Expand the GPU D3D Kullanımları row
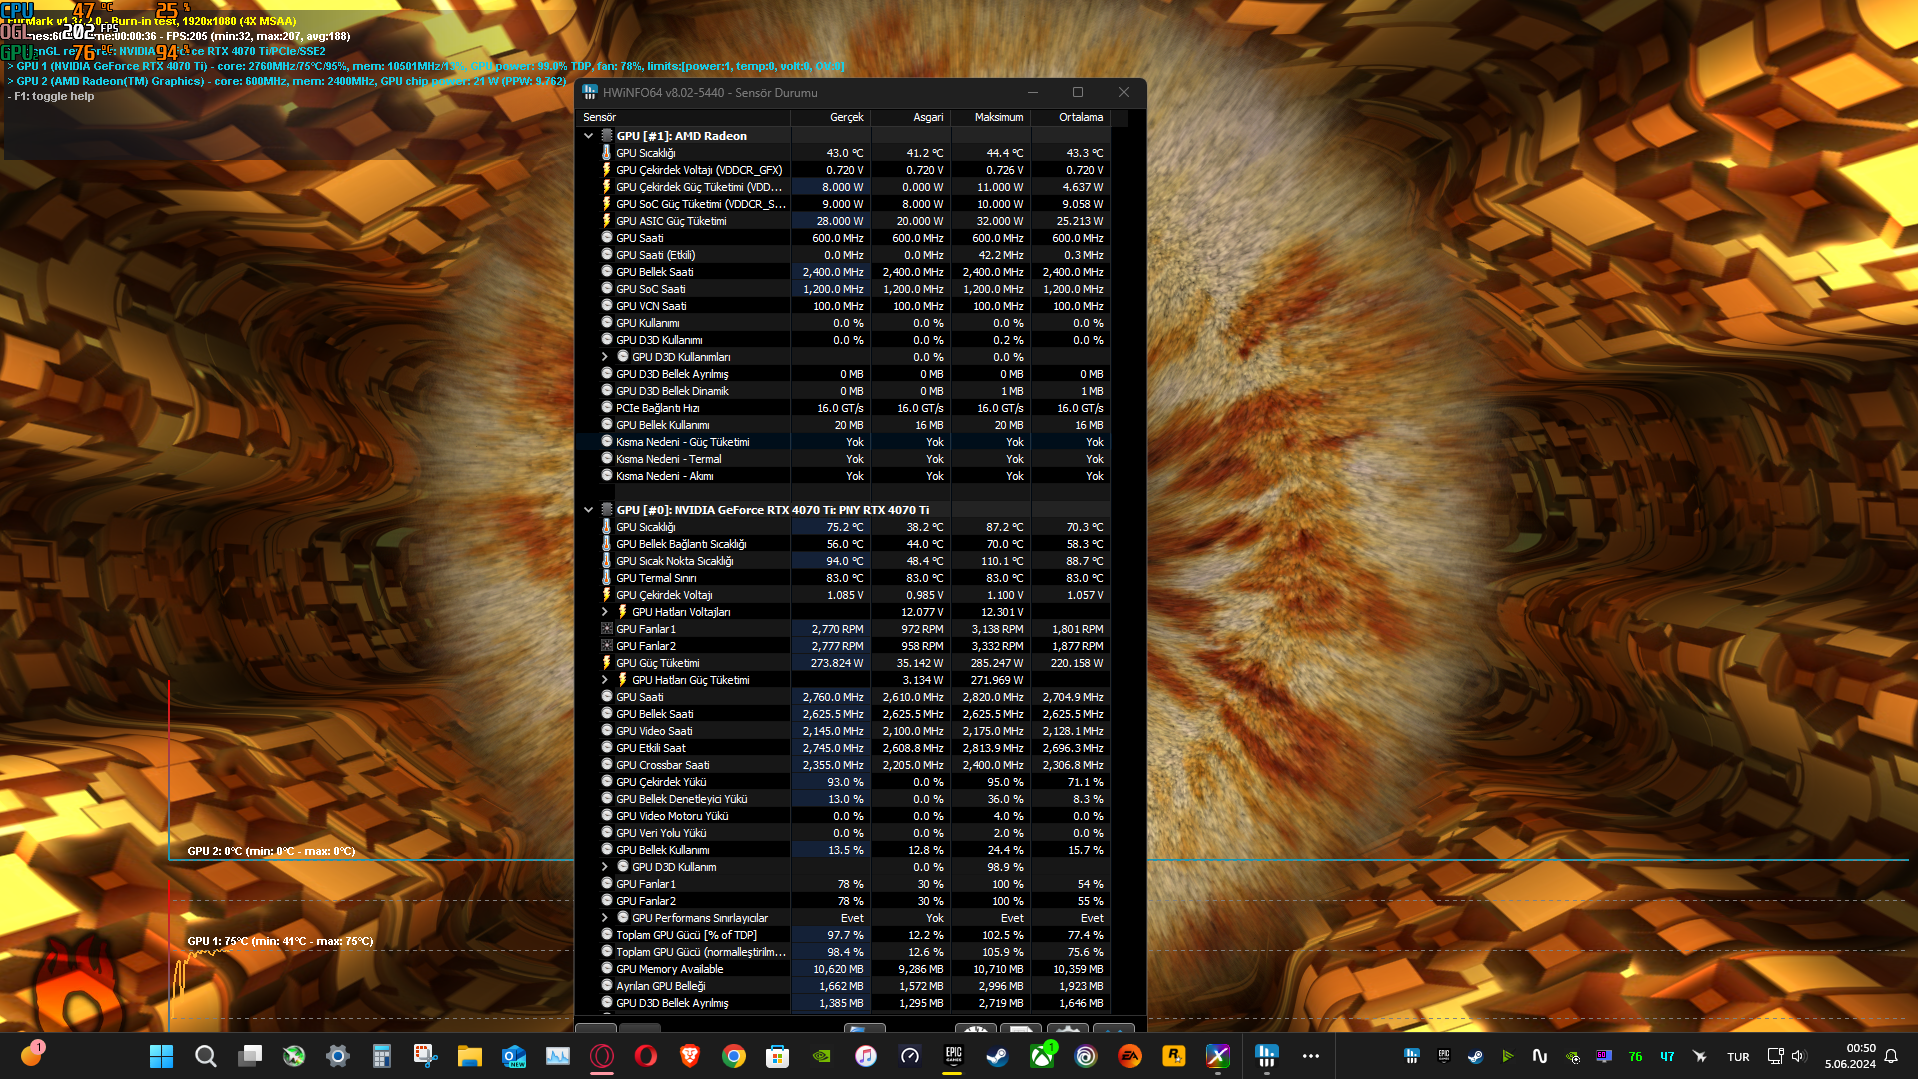 [604, 357]
